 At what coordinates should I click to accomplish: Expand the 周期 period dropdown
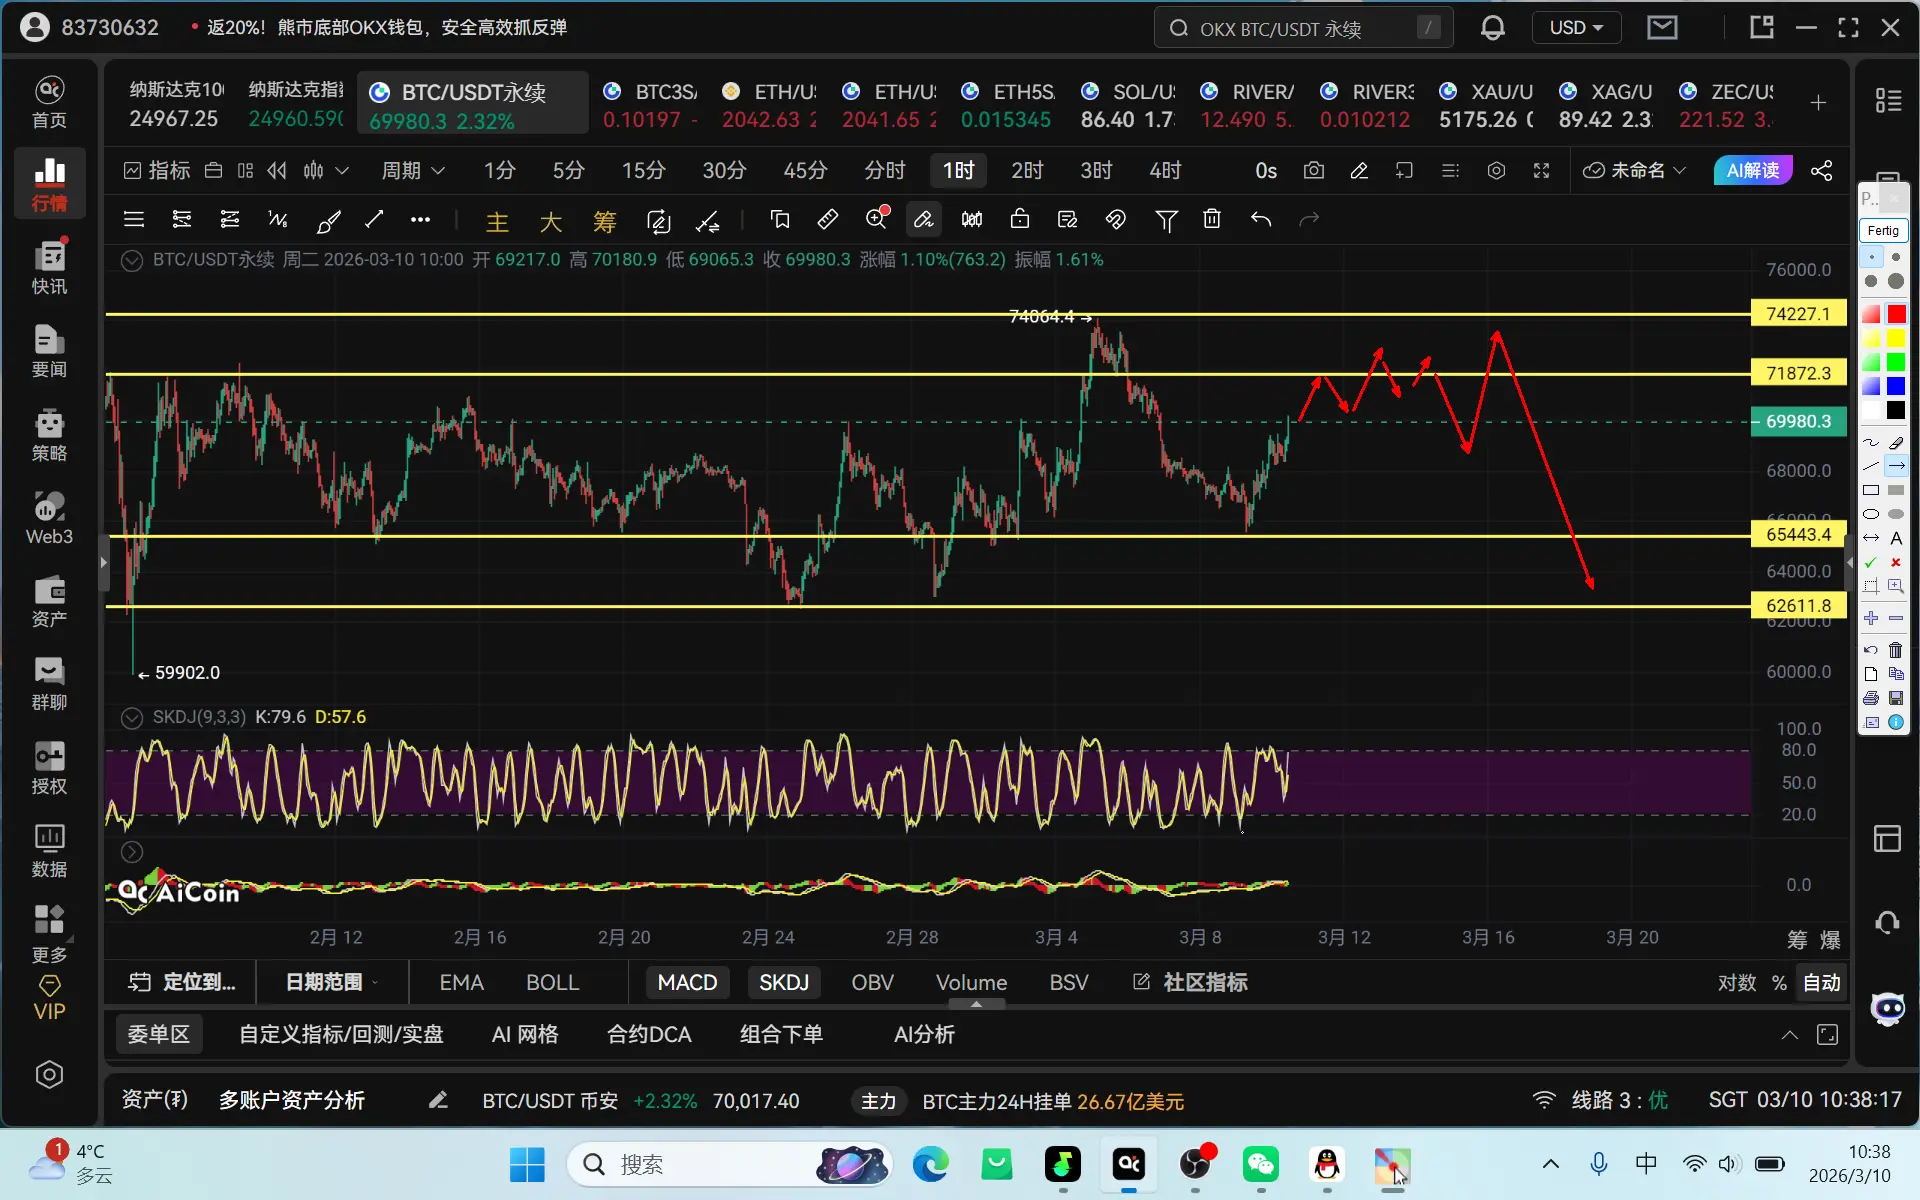coord(412,171)
